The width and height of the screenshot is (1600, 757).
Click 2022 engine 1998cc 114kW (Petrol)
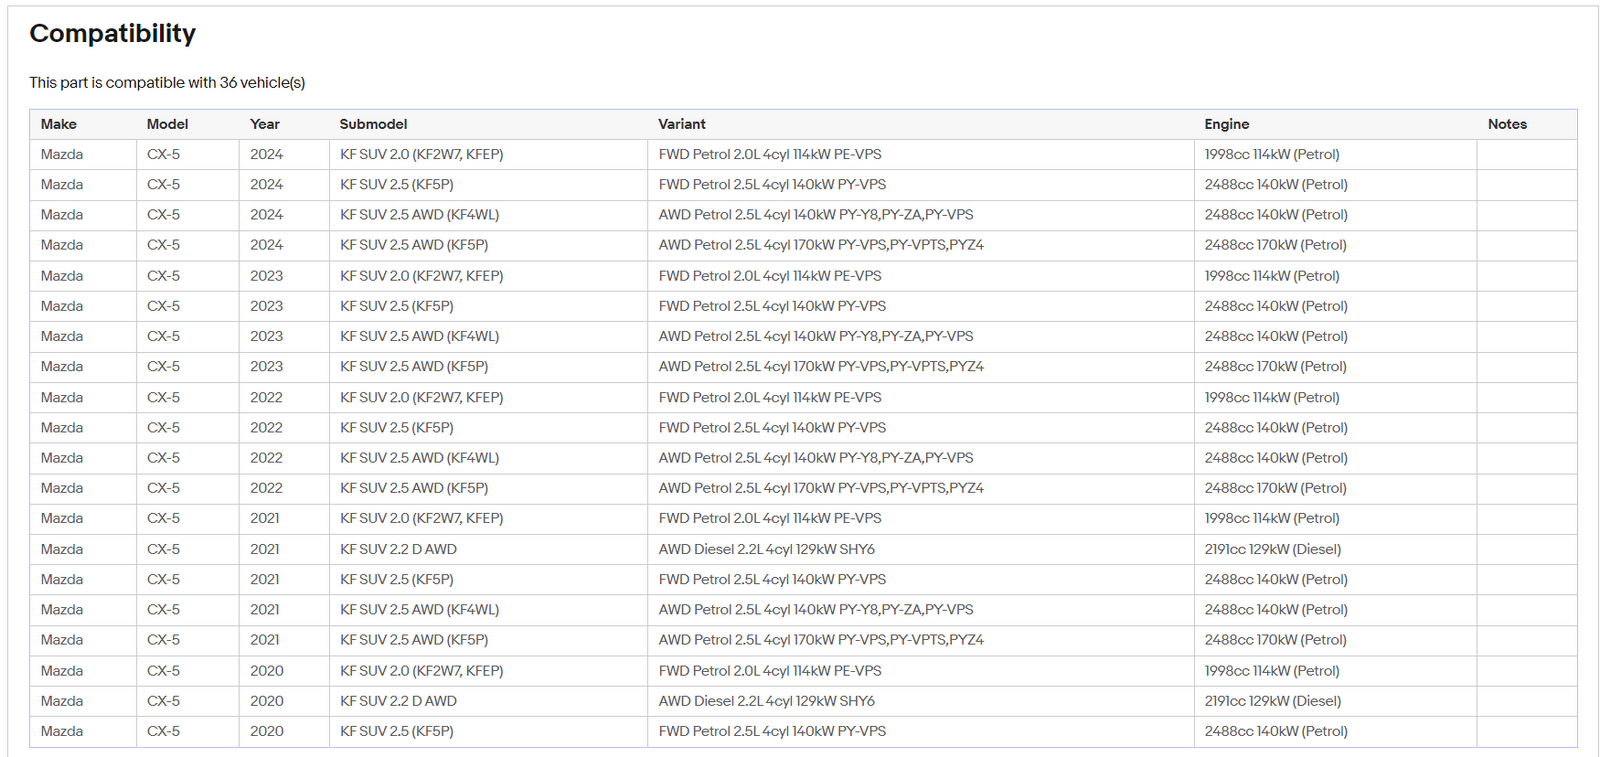click(1272, 397)
